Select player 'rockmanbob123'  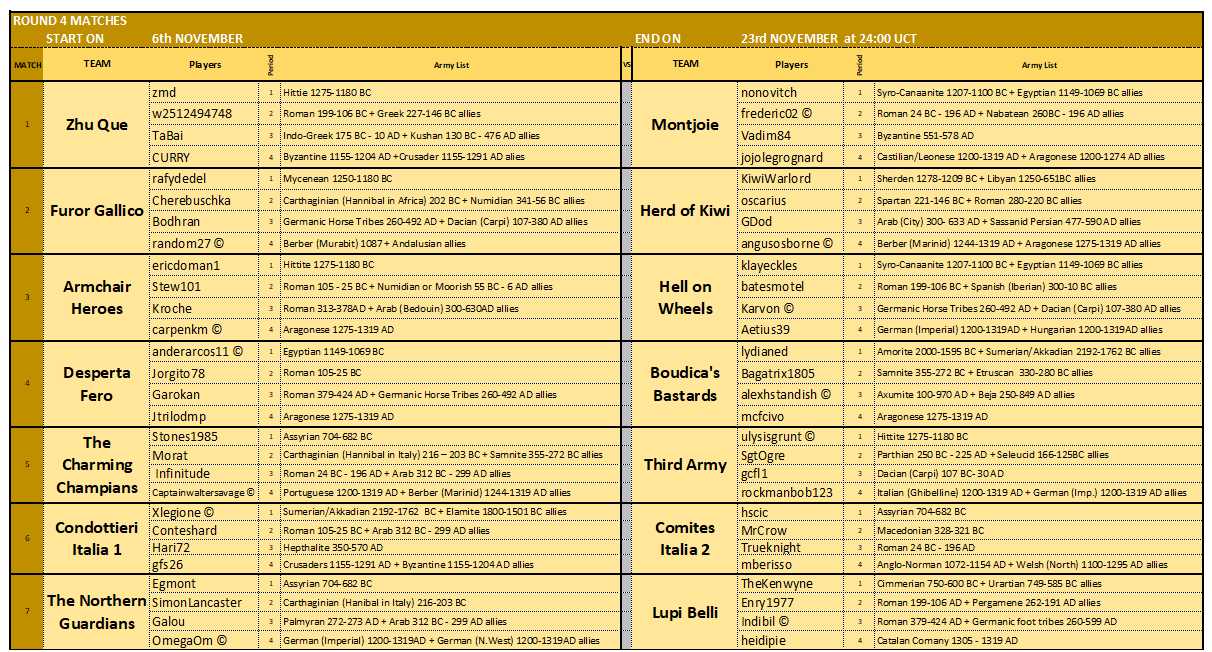tap(787, 492)
